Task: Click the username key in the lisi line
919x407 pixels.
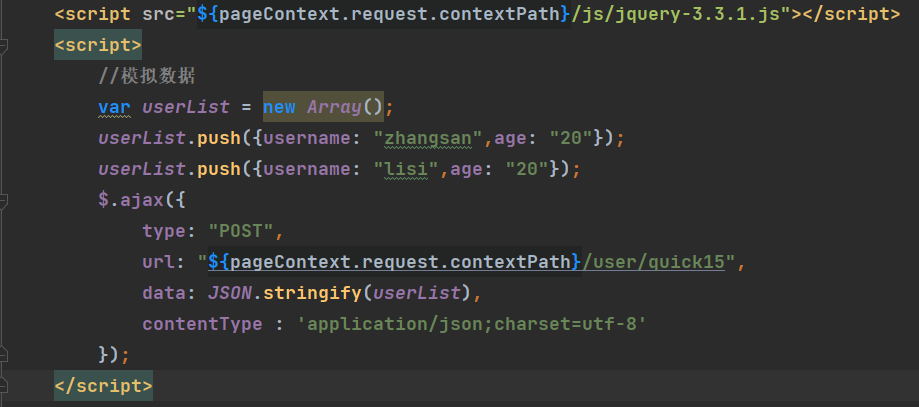Action: pos(307,169)
